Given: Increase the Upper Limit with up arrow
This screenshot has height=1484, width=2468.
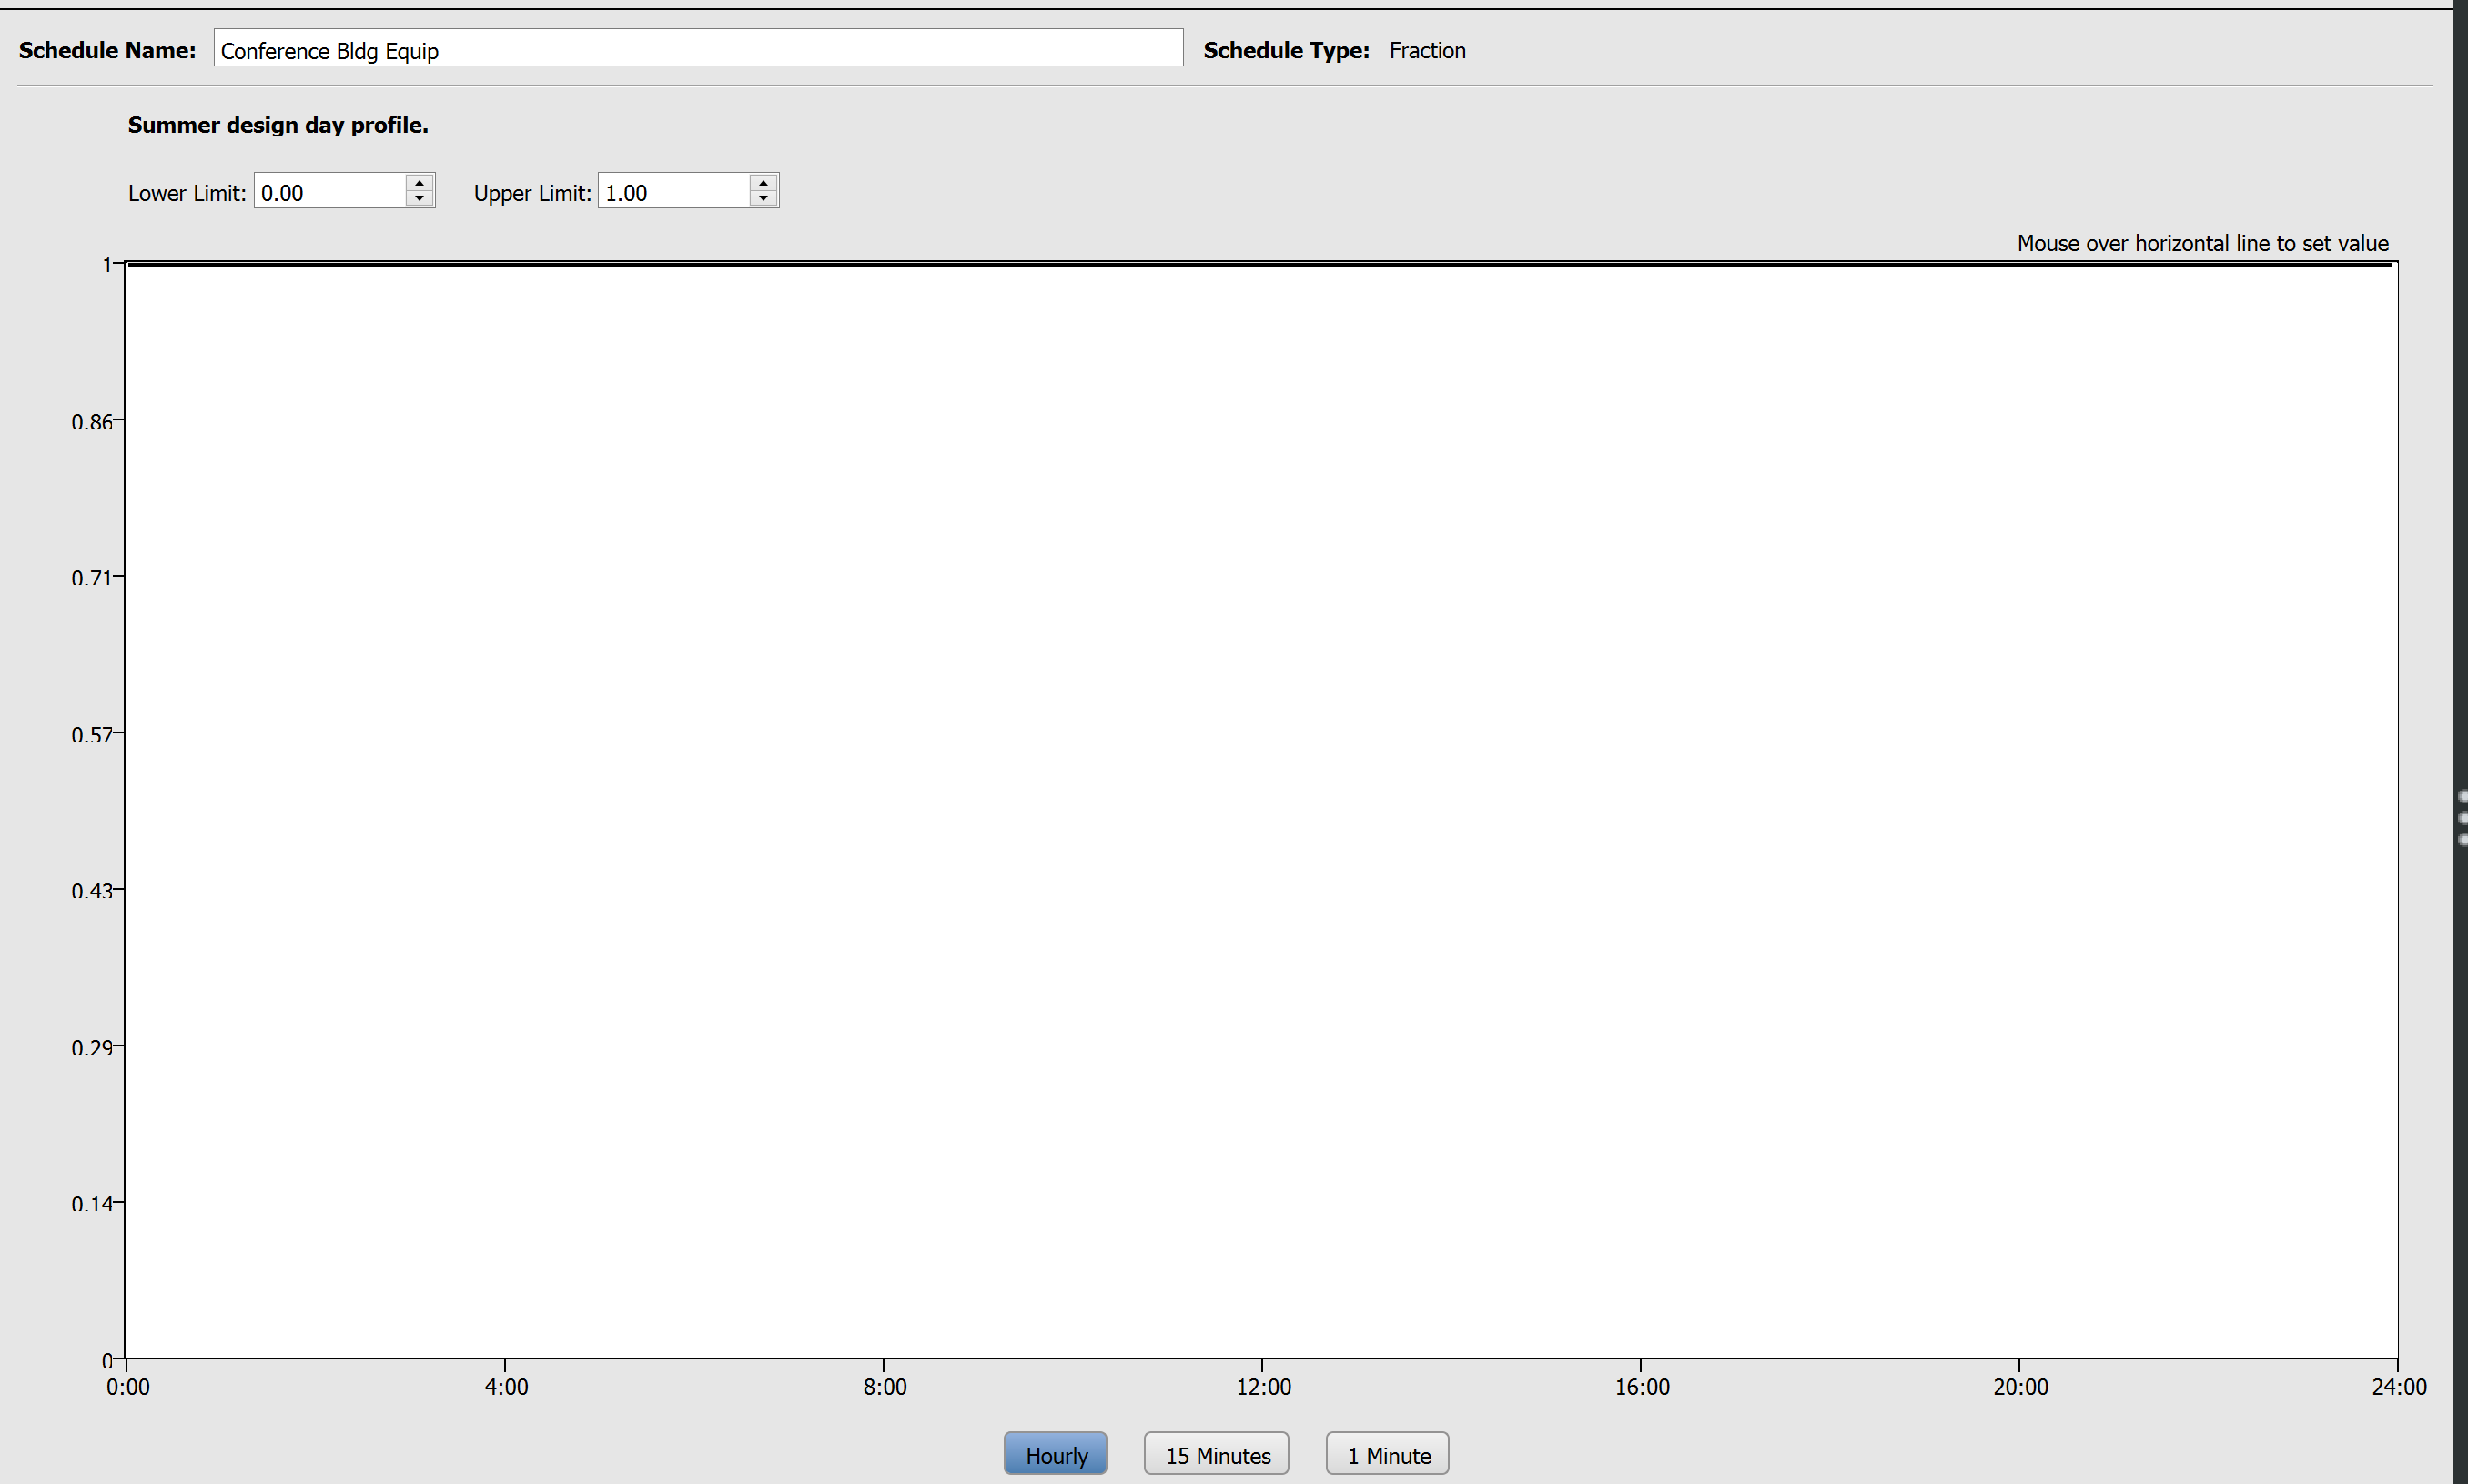Looking at the screenshot, I should coord(764,183).
